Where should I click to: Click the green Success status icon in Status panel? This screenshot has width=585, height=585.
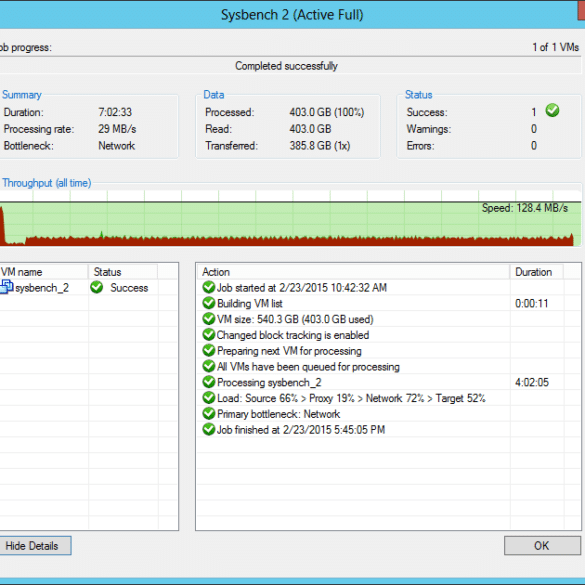pyautogui.click(x=552, y=110)
